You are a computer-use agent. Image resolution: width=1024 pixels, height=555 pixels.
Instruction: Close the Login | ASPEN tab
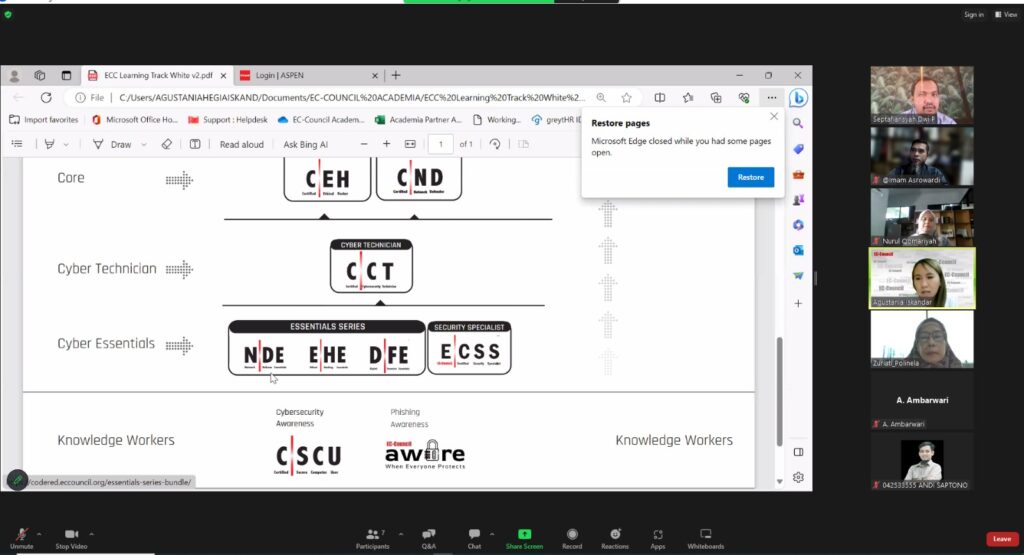375,76
